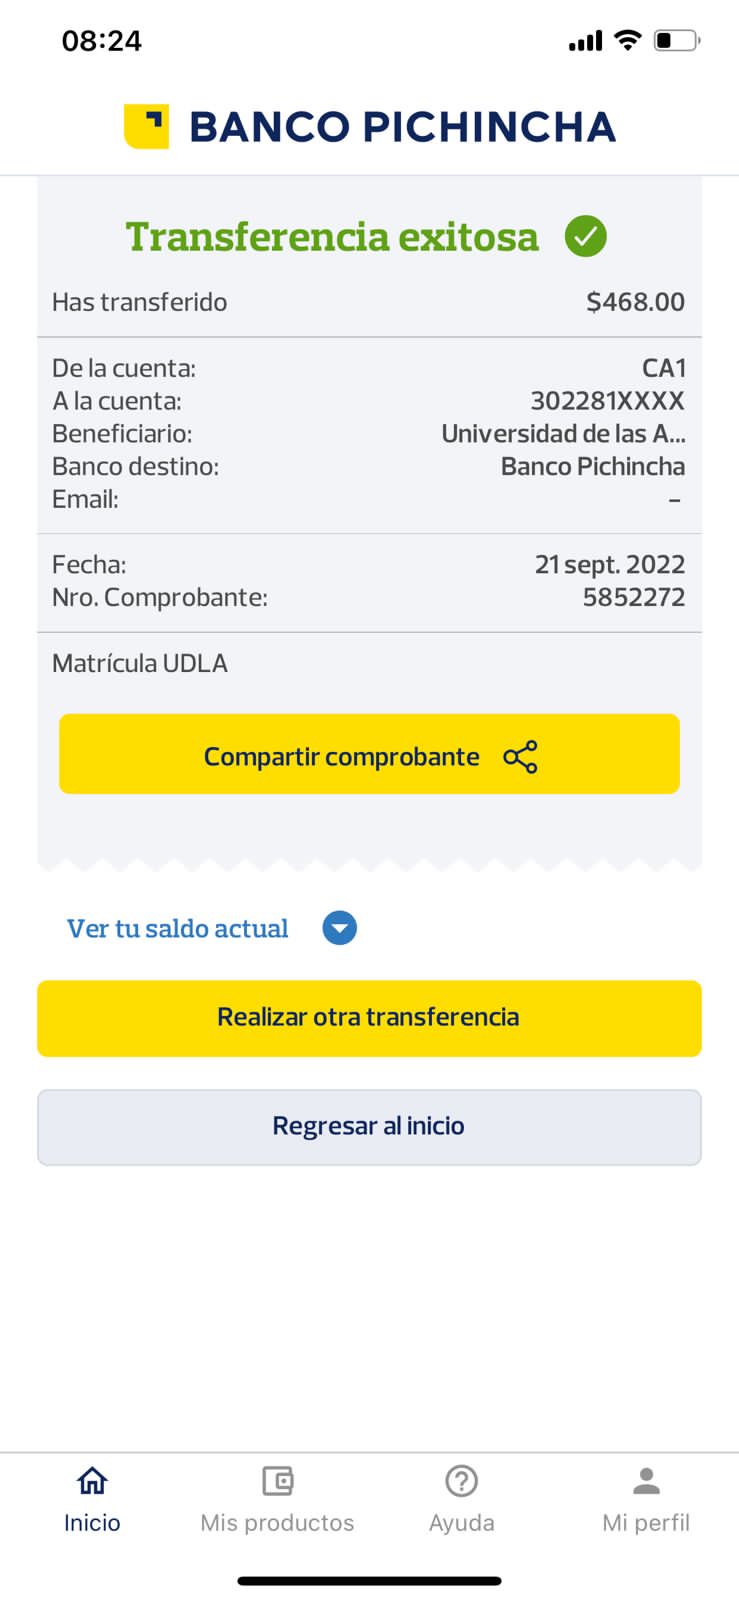Open the Ver tu saldo actual expander
739x1600 pixels.
coord(178,928)
